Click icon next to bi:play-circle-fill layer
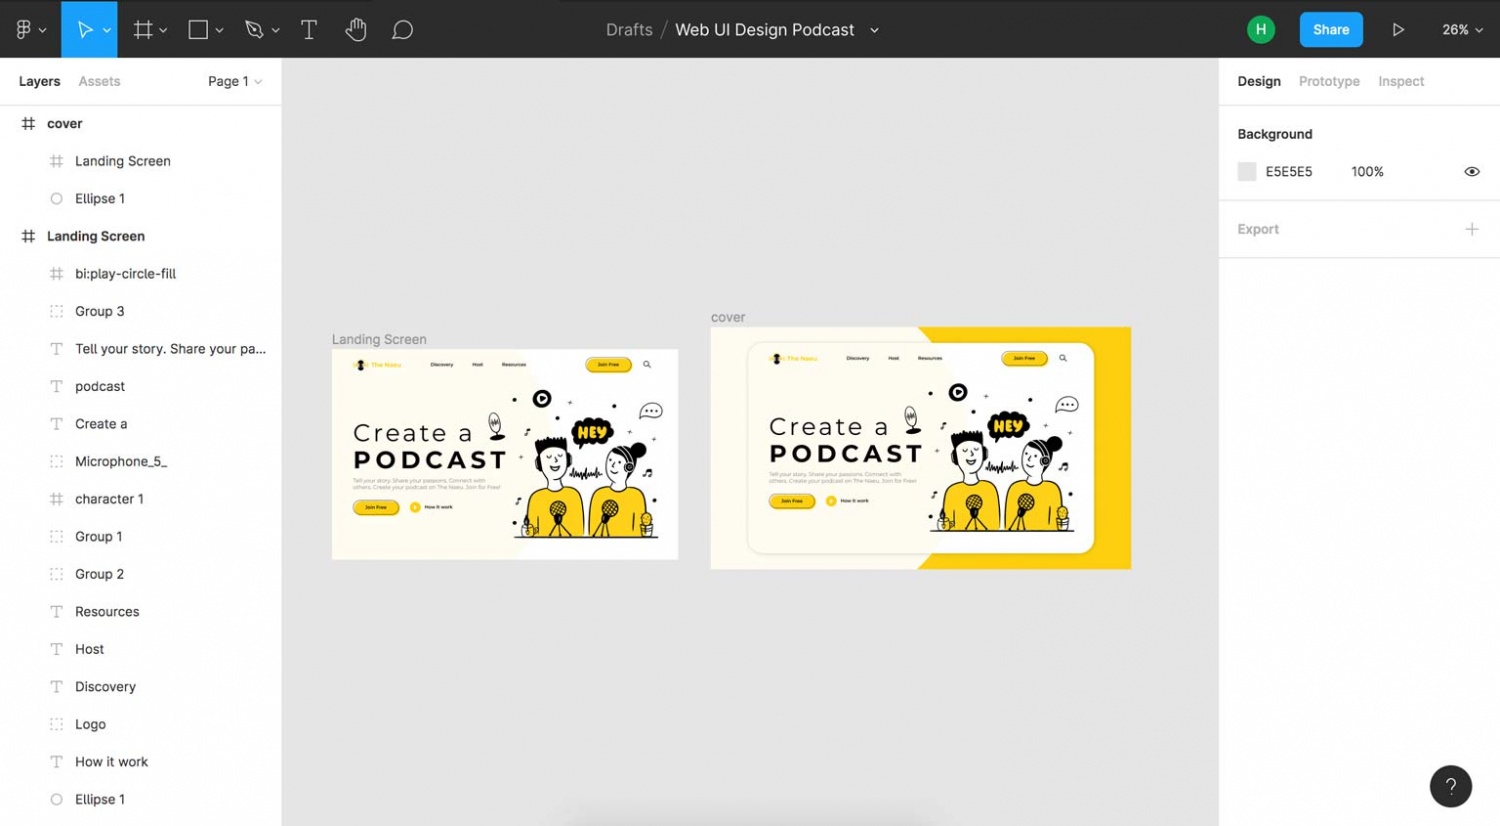The height and width of the screenshot is (826, 1500). tap(56, 273)
